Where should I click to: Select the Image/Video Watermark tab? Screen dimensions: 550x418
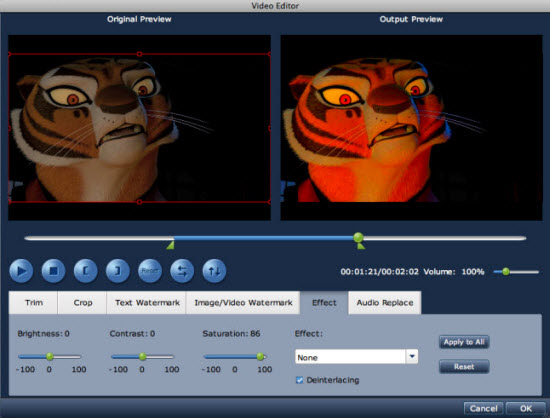pyautogui.click(x=243, y=303)
